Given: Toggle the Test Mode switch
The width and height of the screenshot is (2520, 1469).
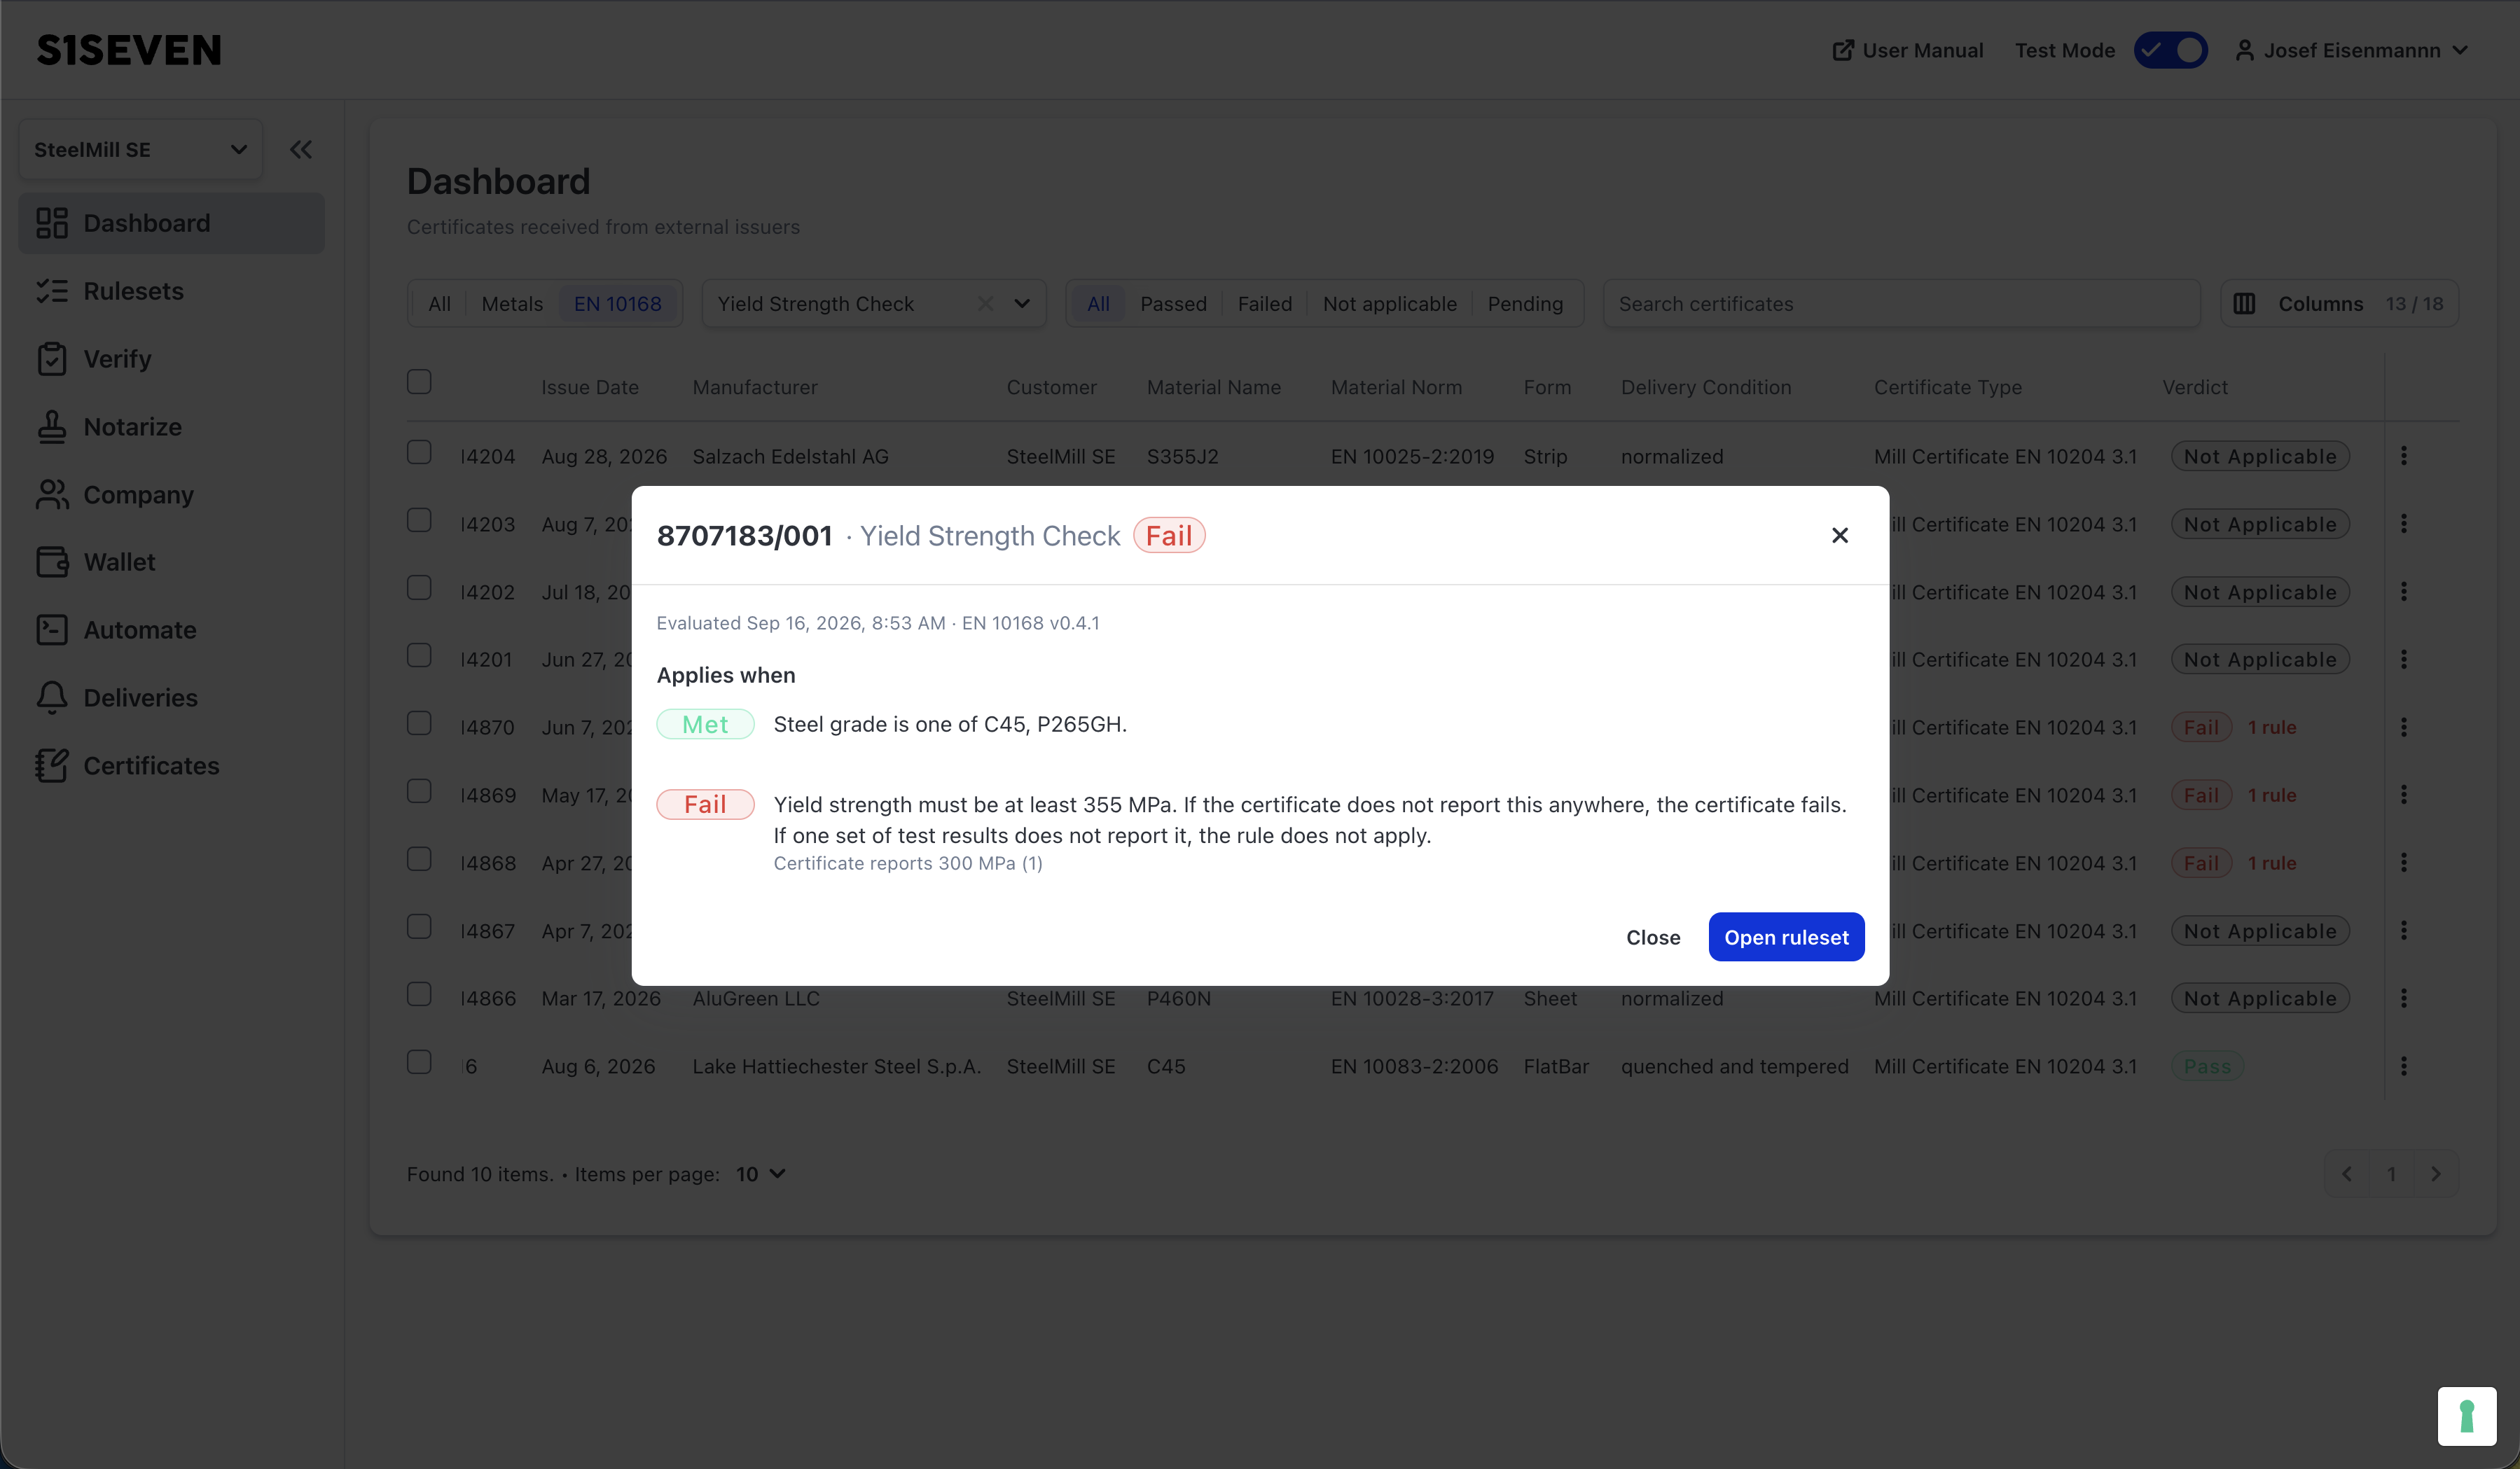Looking at the screenshot, I should coord(2170,50).
